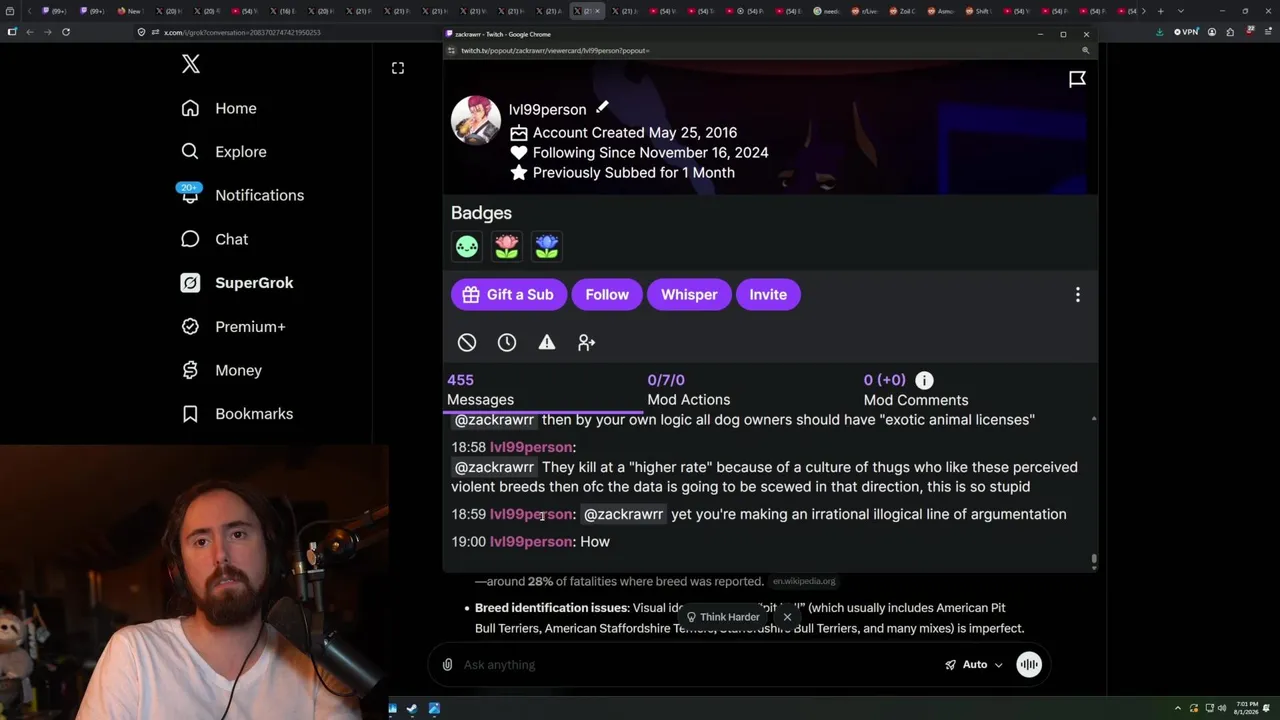
Task: Click the add-moderator person icon
Action: click(x=587, y=343)
